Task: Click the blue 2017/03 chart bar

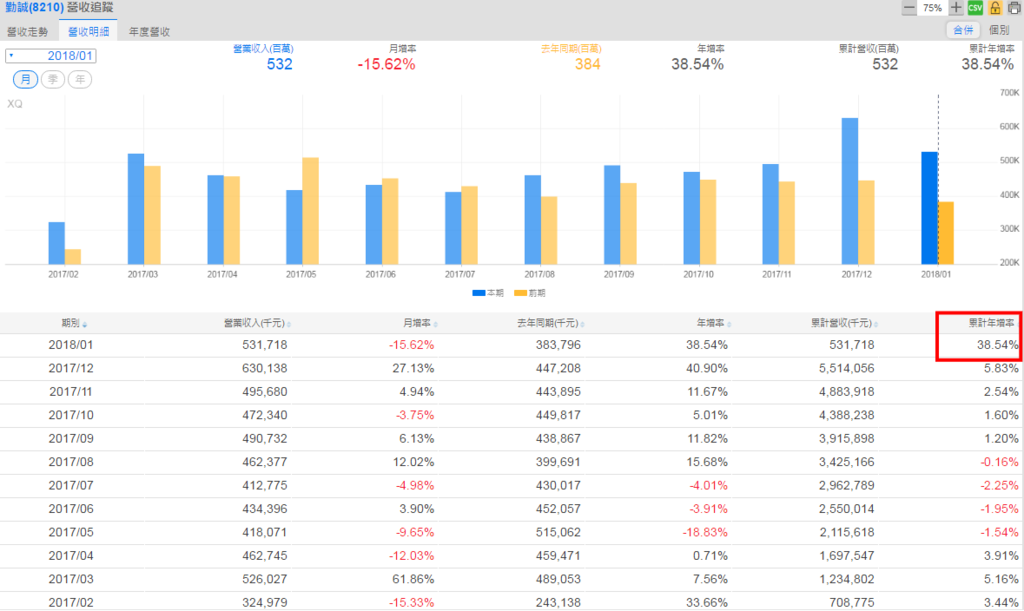Action: pyautogui.click(x=136, y=209)
